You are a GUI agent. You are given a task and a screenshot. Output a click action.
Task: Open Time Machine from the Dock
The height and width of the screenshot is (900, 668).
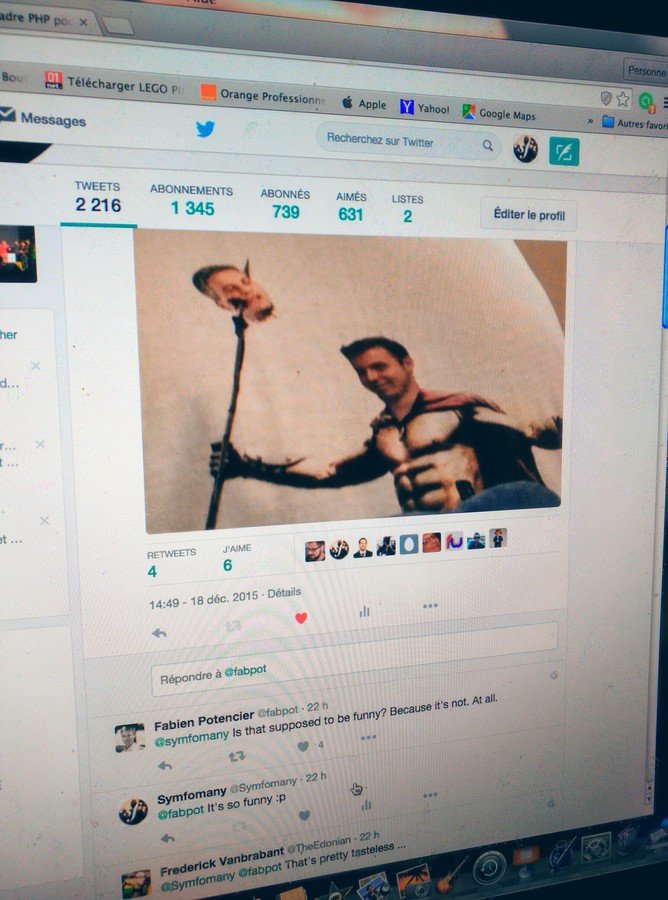point(490,867)
